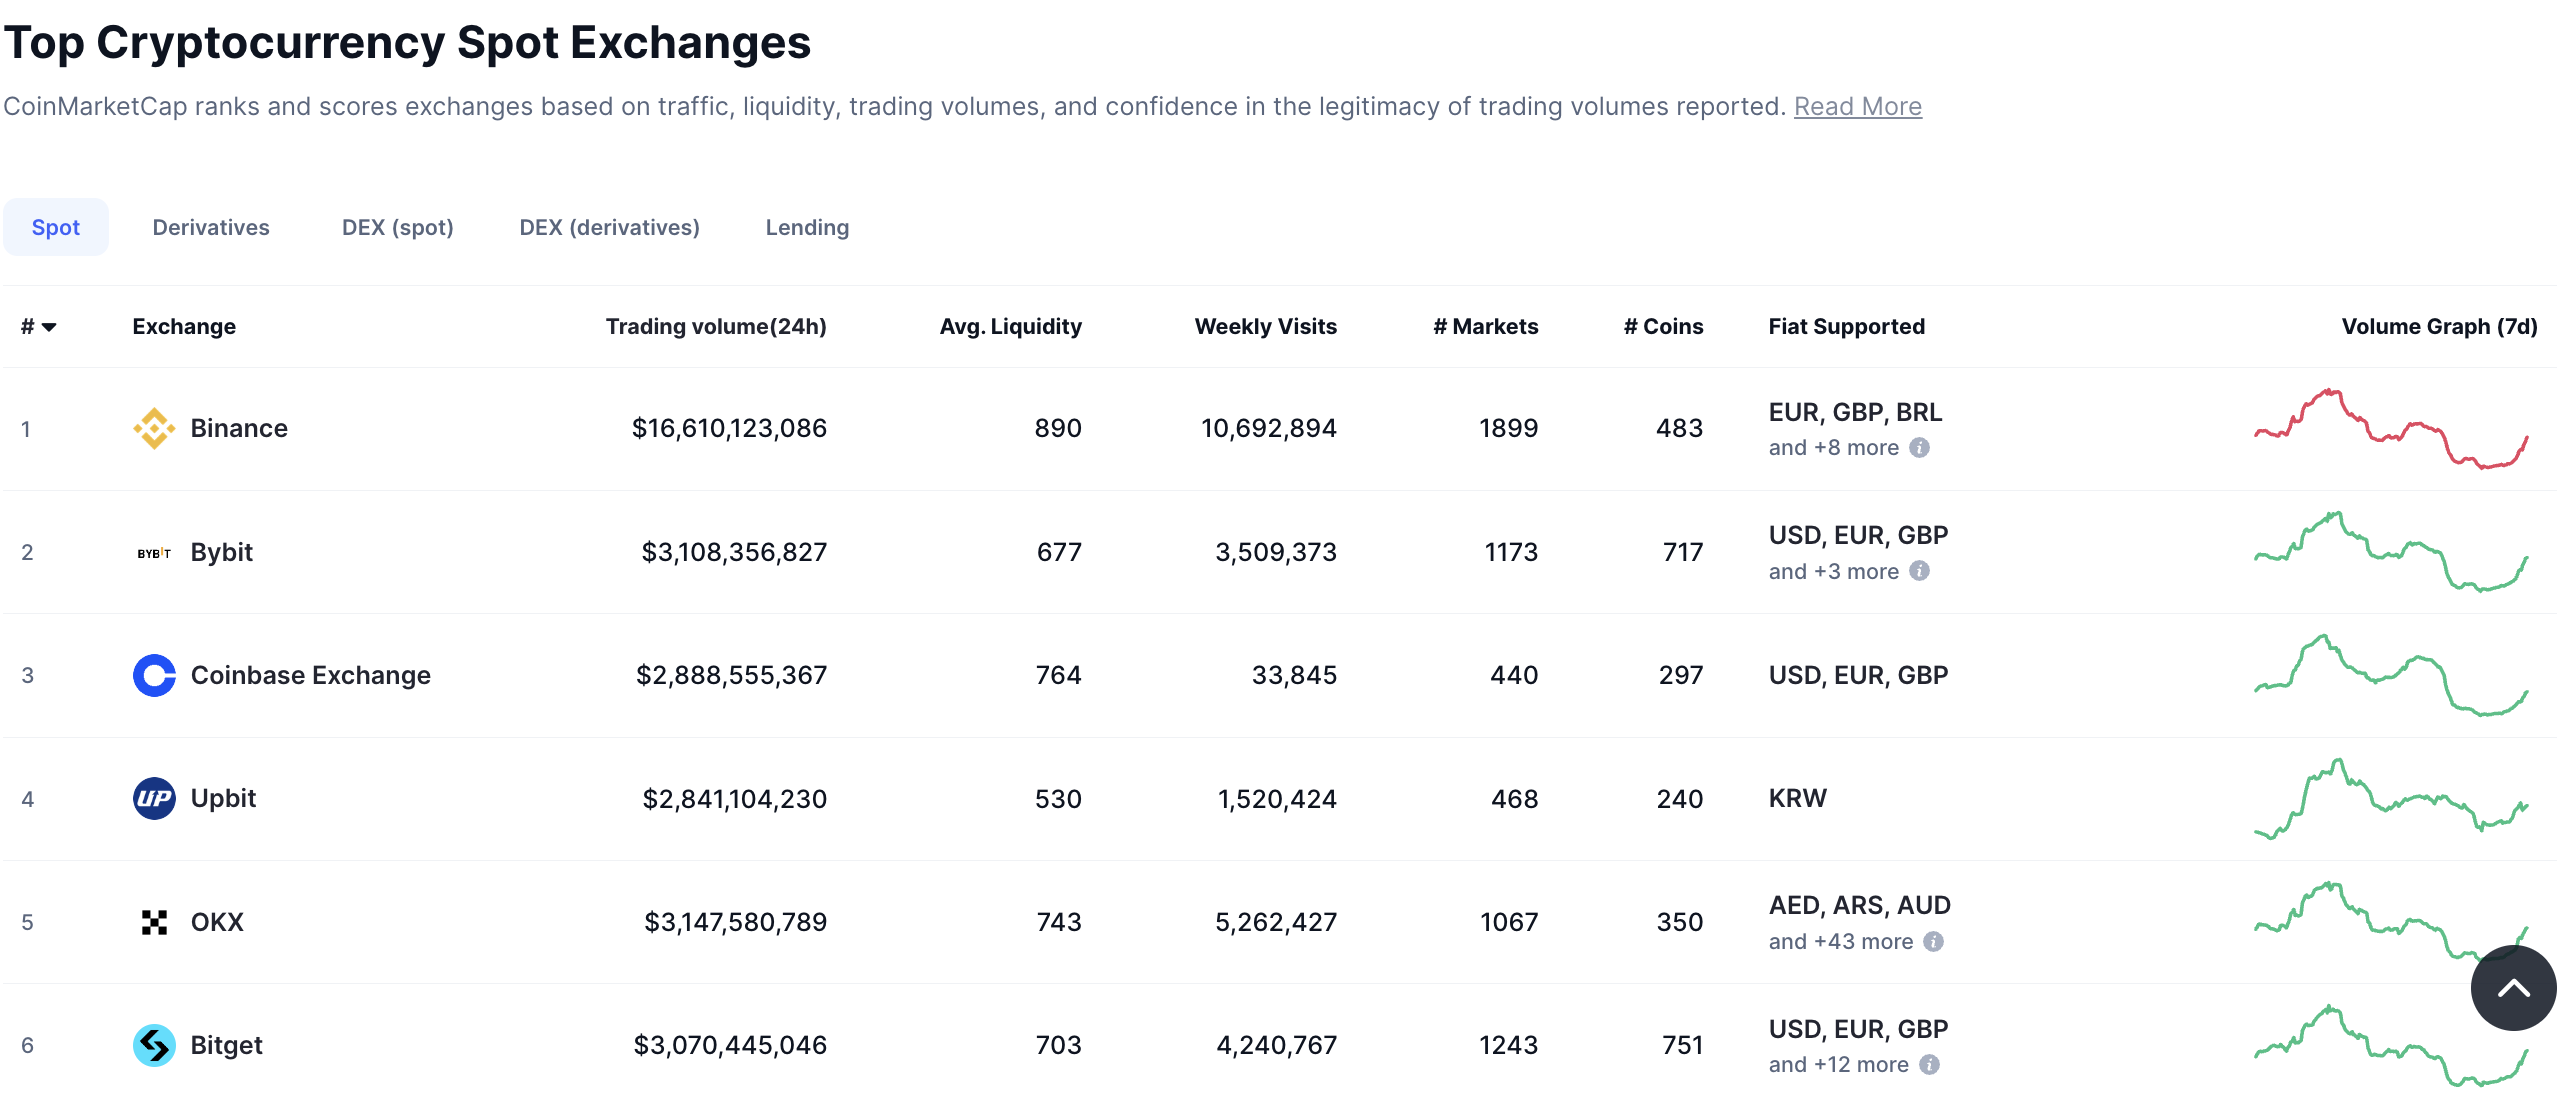Click the Binance logo icon
This screenshot has height=1104, width=2570.
(154, 428)
